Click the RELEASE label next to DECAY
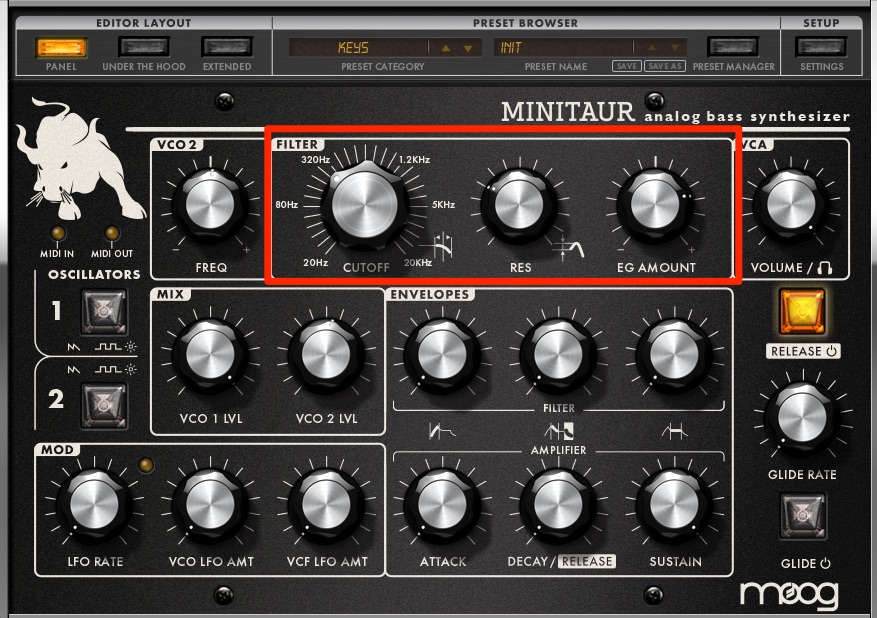 [x=587, y=562]
